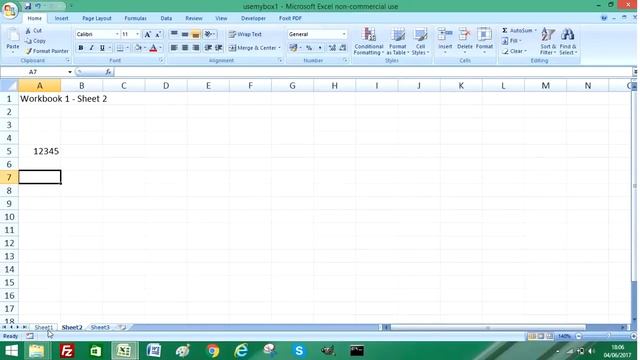This screenshot has width=640, height=360.
Task: Click the Insert cells icon
Action: (445, 34)
